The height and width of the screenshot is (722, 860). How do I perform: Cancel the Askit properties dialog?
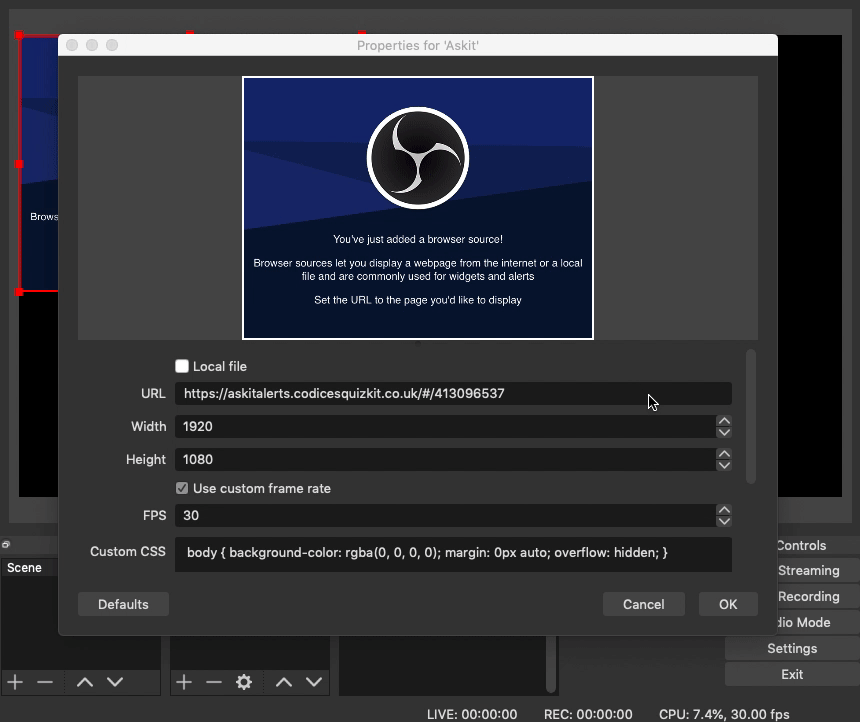point(643,604)
